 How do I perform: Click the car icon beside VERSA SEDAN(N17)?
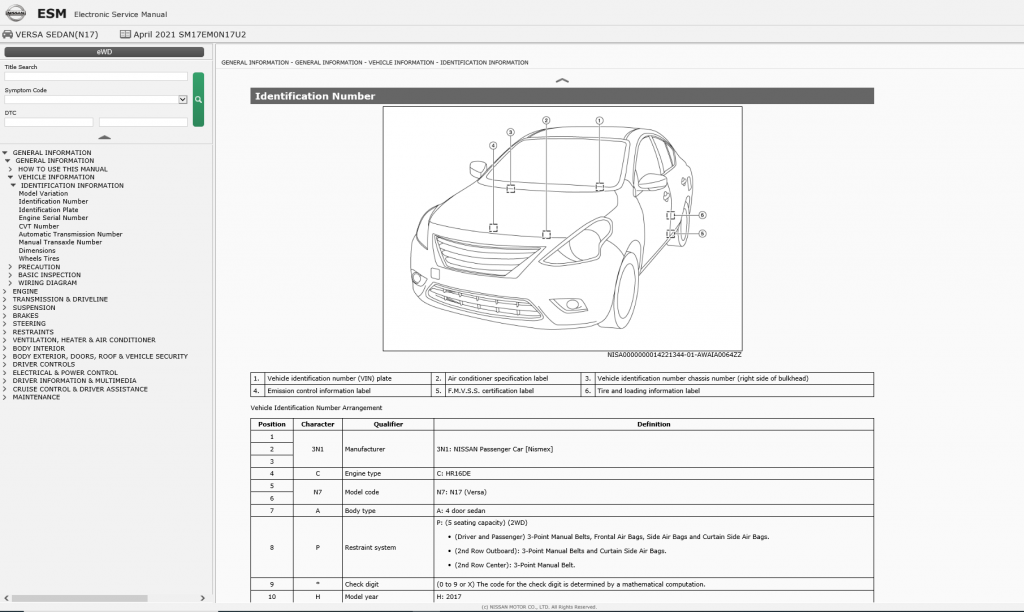8,34
